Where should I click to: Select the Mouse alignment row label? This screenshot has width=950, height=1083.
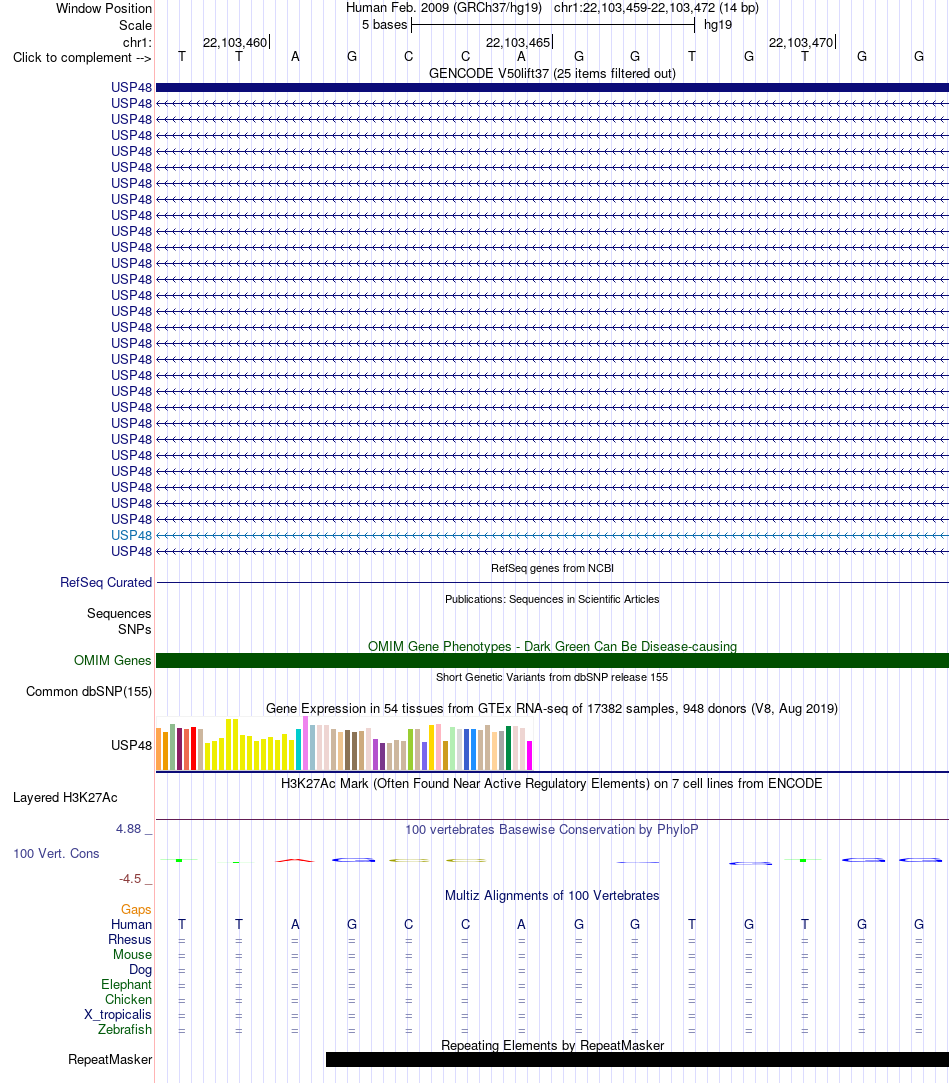(133, 955)
